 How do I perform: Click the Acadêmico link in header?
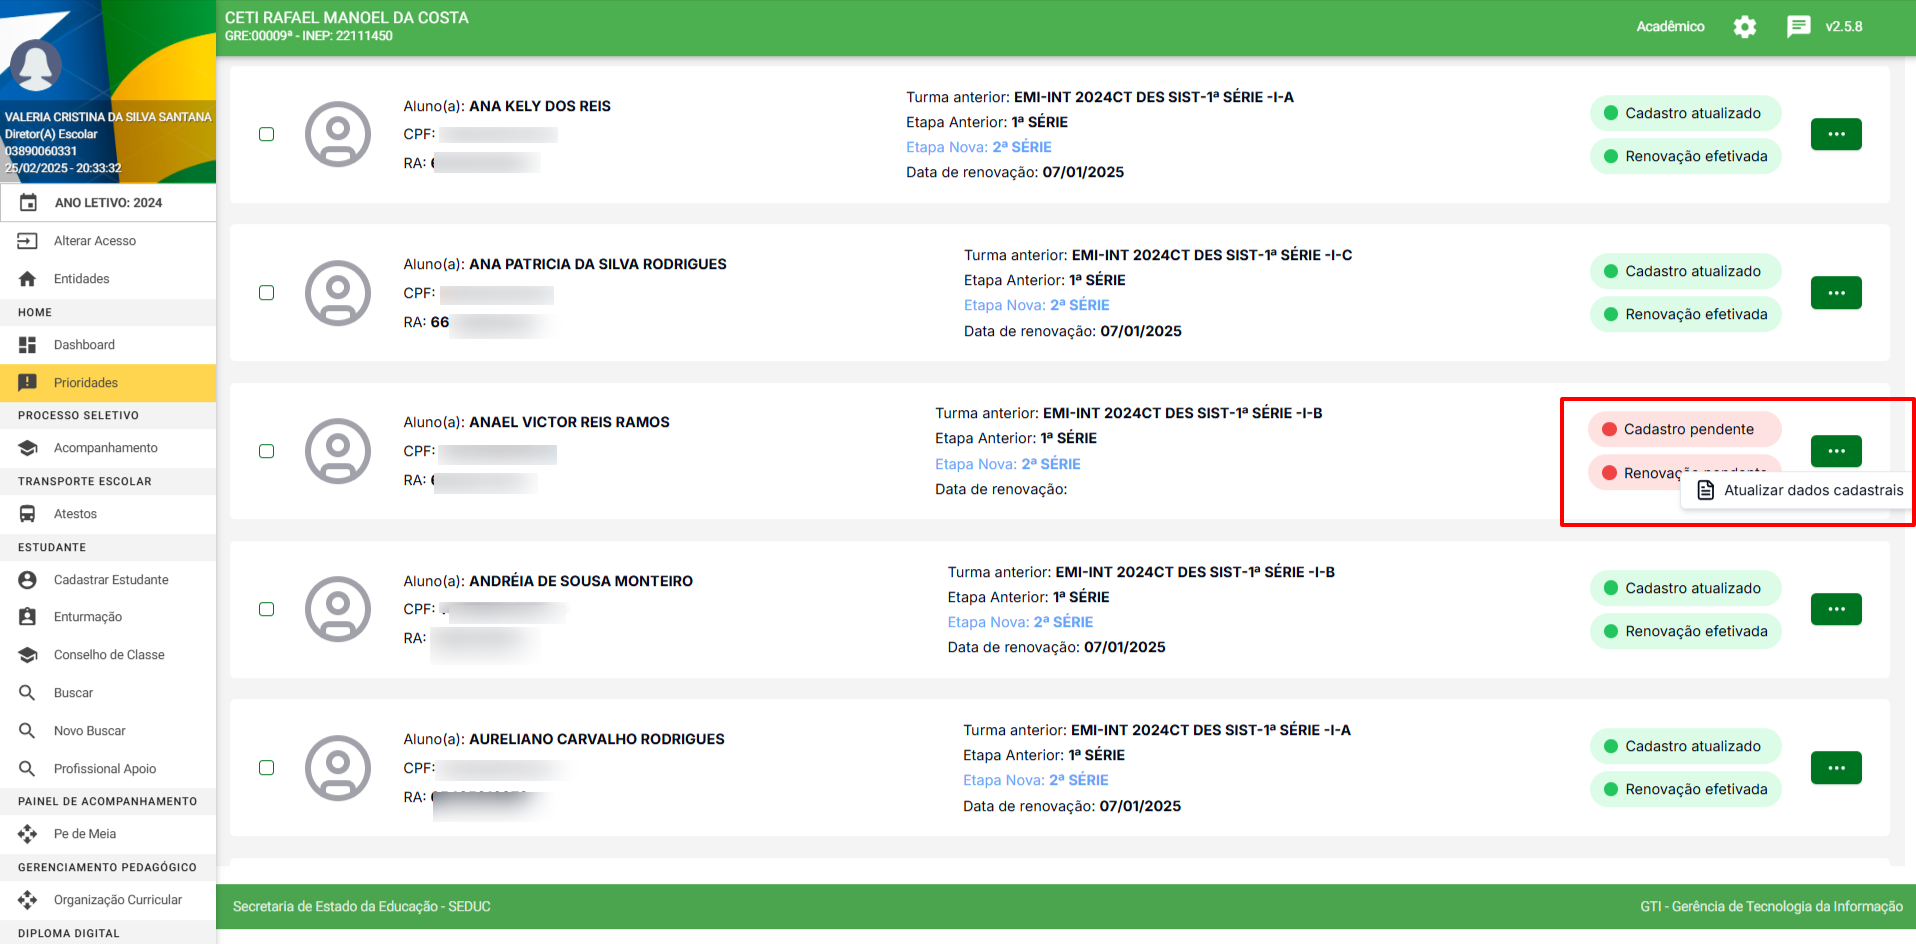click(x=1670, y=27)
